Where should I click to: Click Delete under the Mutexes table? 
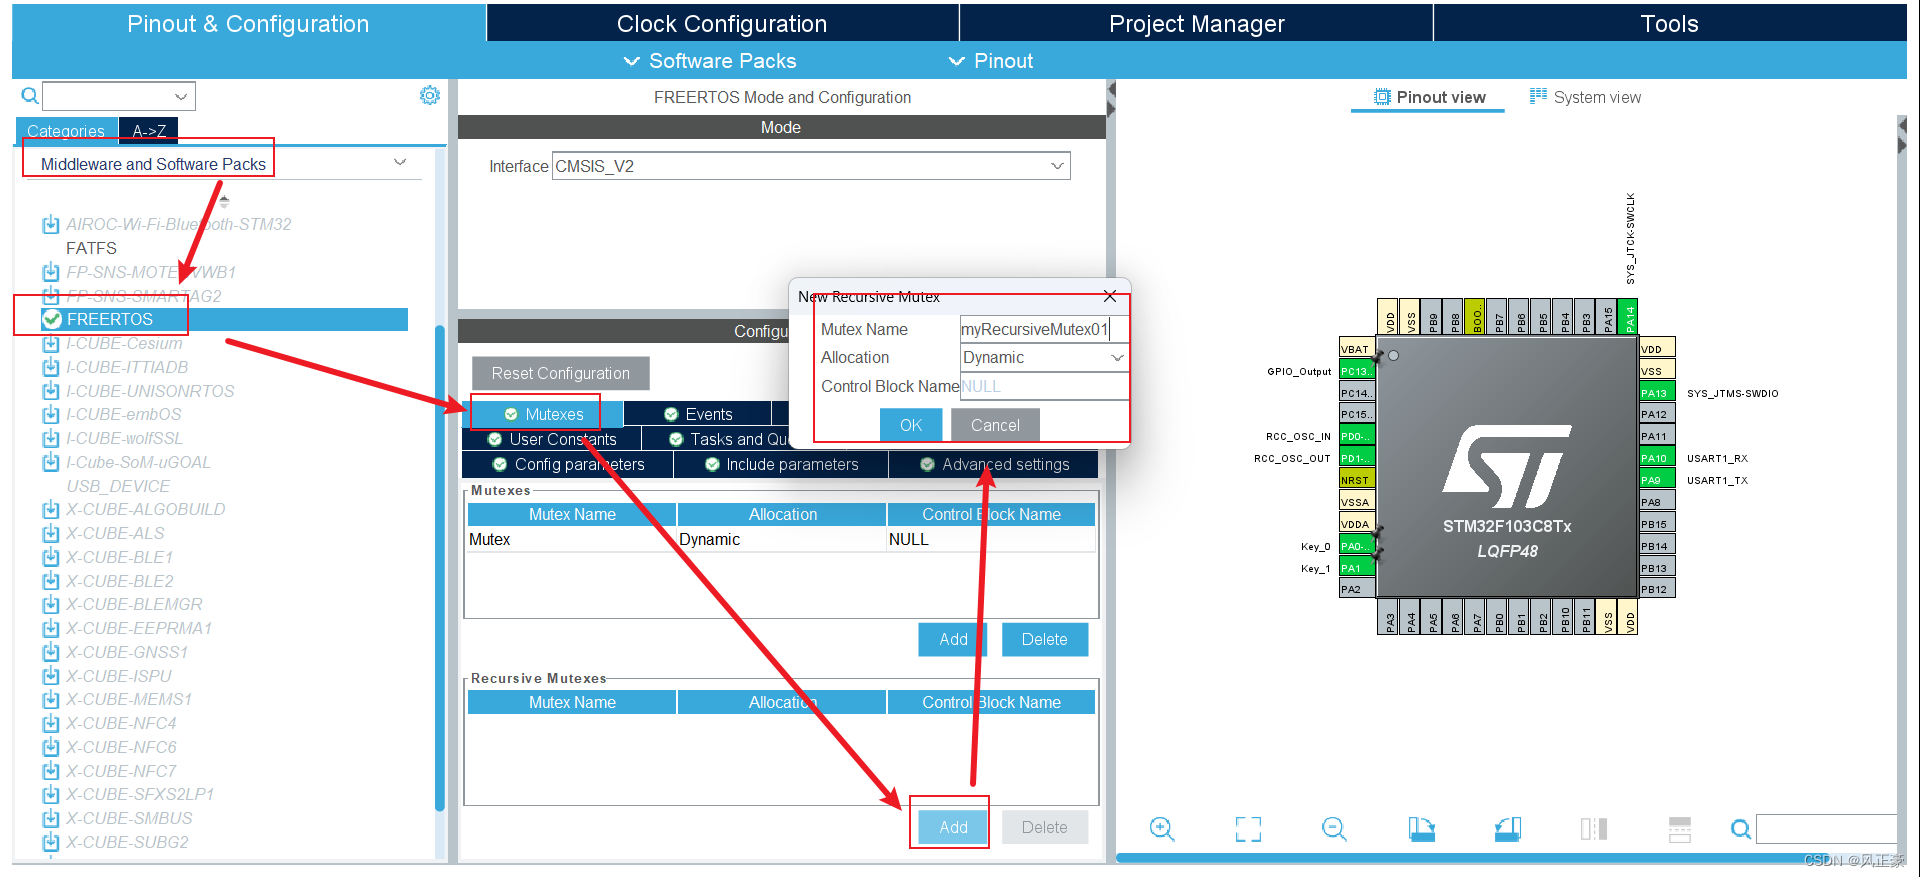1044,639
